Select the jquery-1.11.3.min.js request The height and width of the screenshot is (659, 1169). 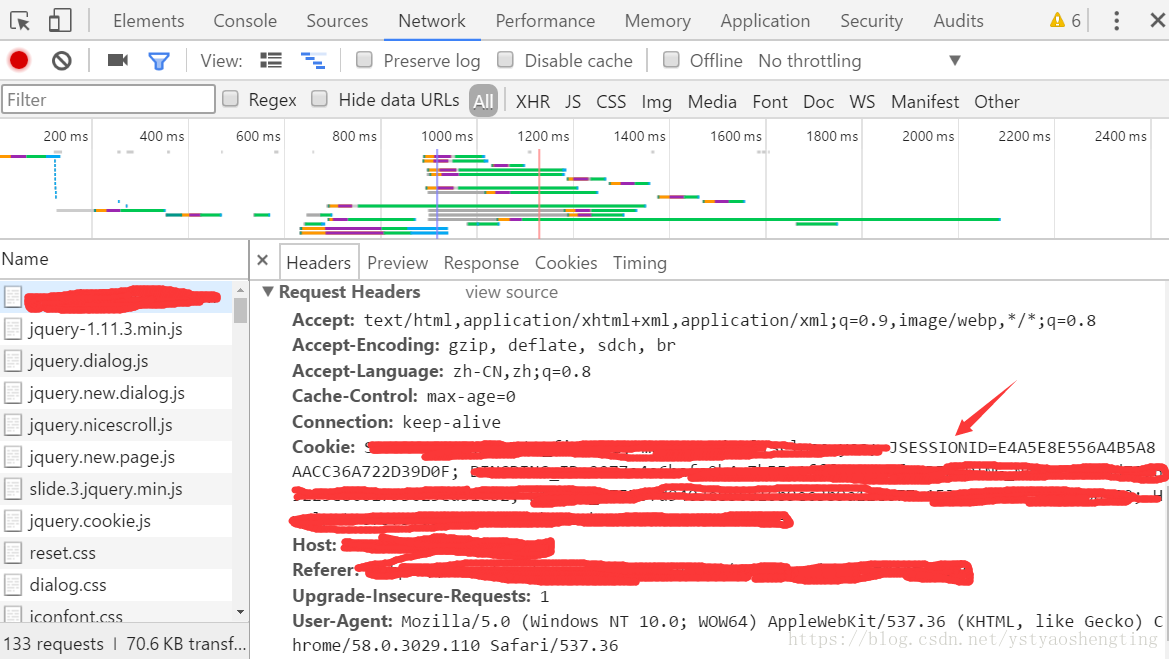(116, 329)
